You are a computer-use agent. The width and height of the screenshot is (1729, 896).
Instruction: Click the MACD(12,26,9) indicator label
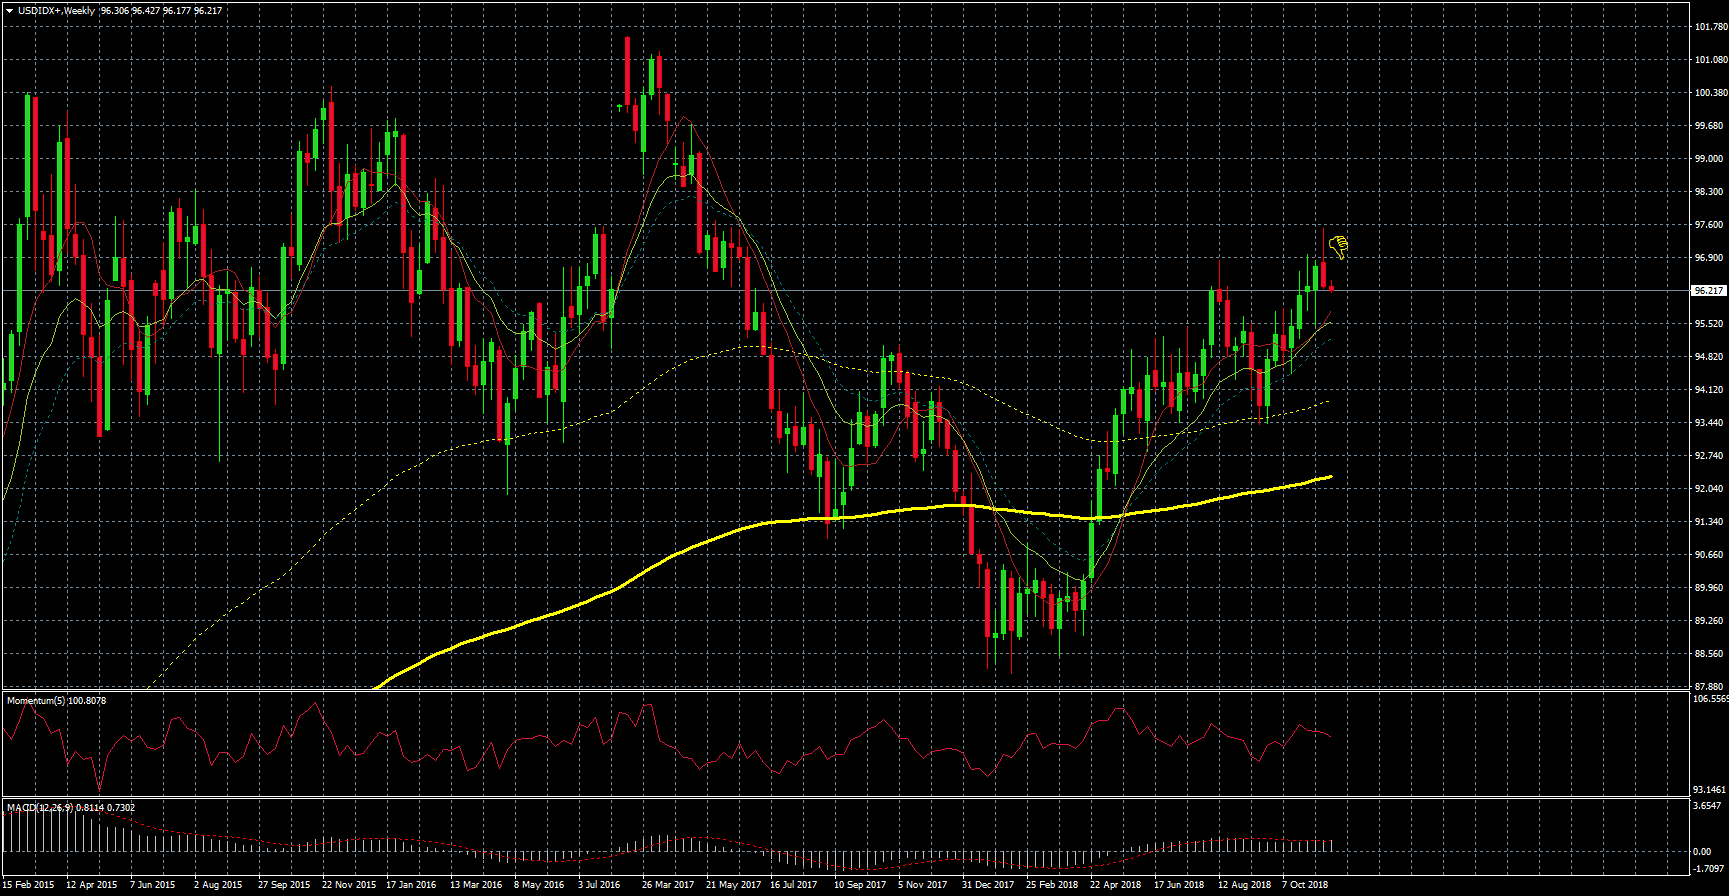coord(40,808)
